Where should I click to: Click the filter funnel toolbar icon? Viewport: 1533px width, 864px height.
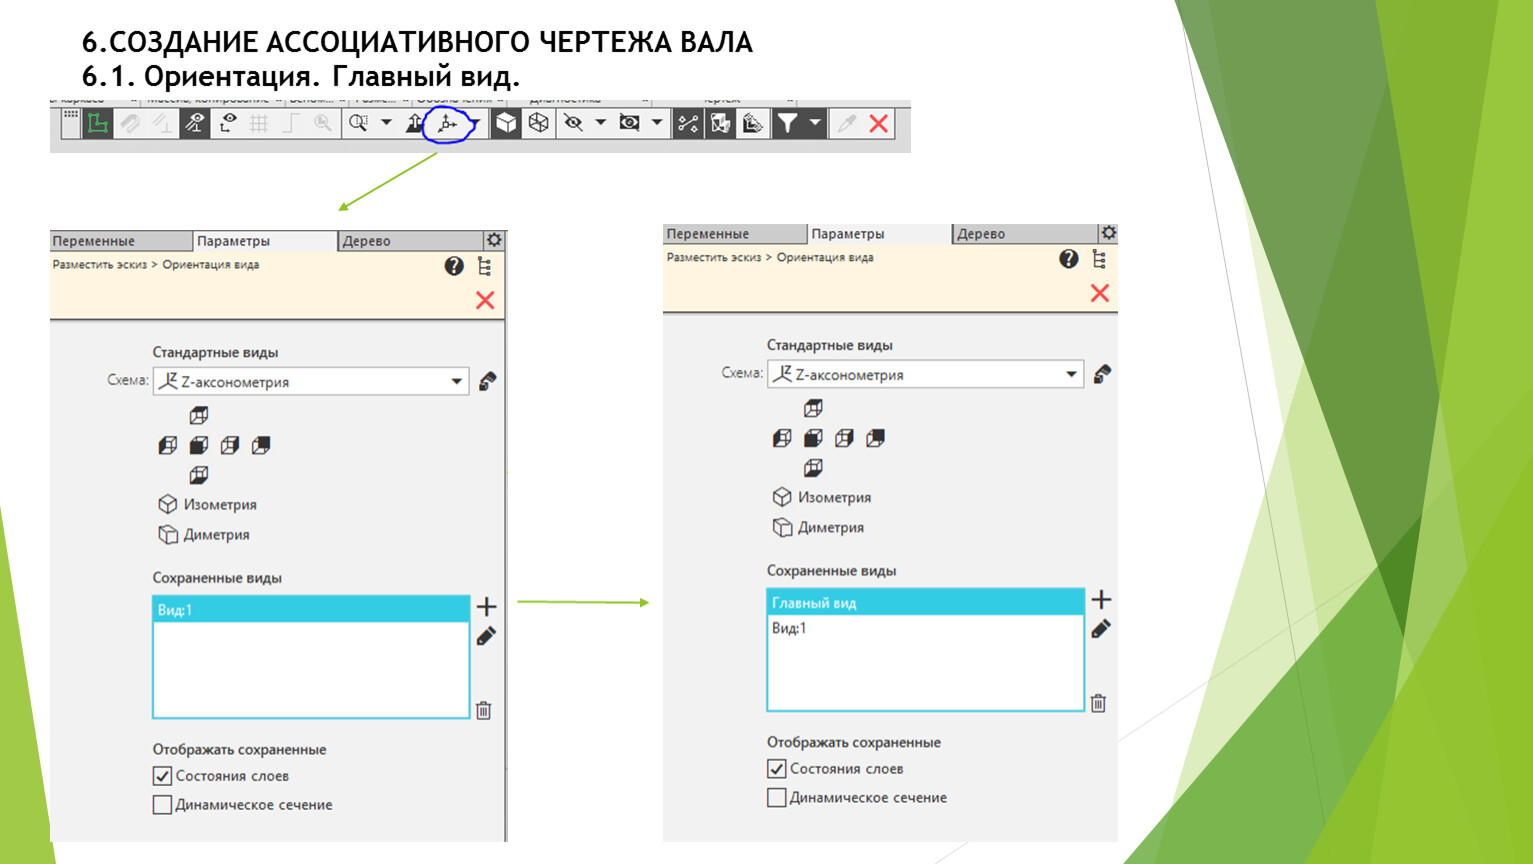(788, 123)
